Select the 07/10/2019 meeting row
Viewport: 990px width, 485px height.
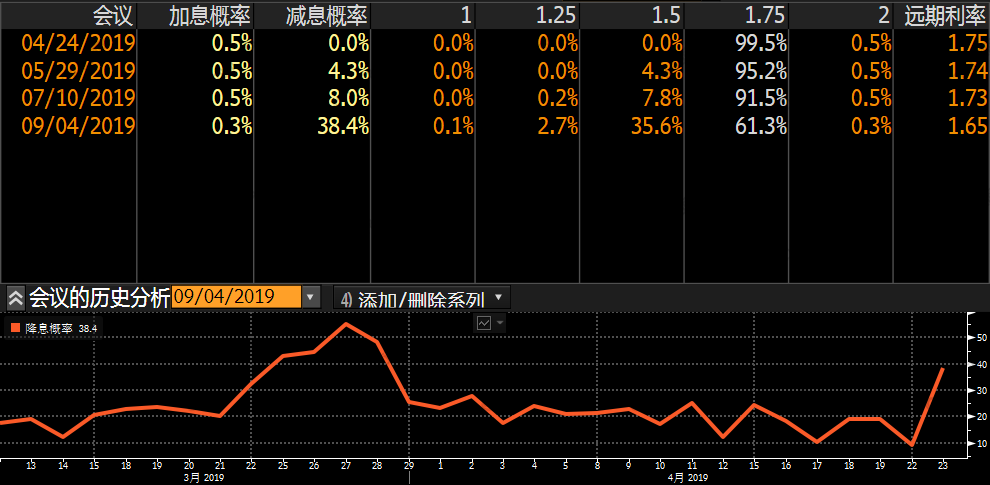pyautogui.click(x=77, y=98)
